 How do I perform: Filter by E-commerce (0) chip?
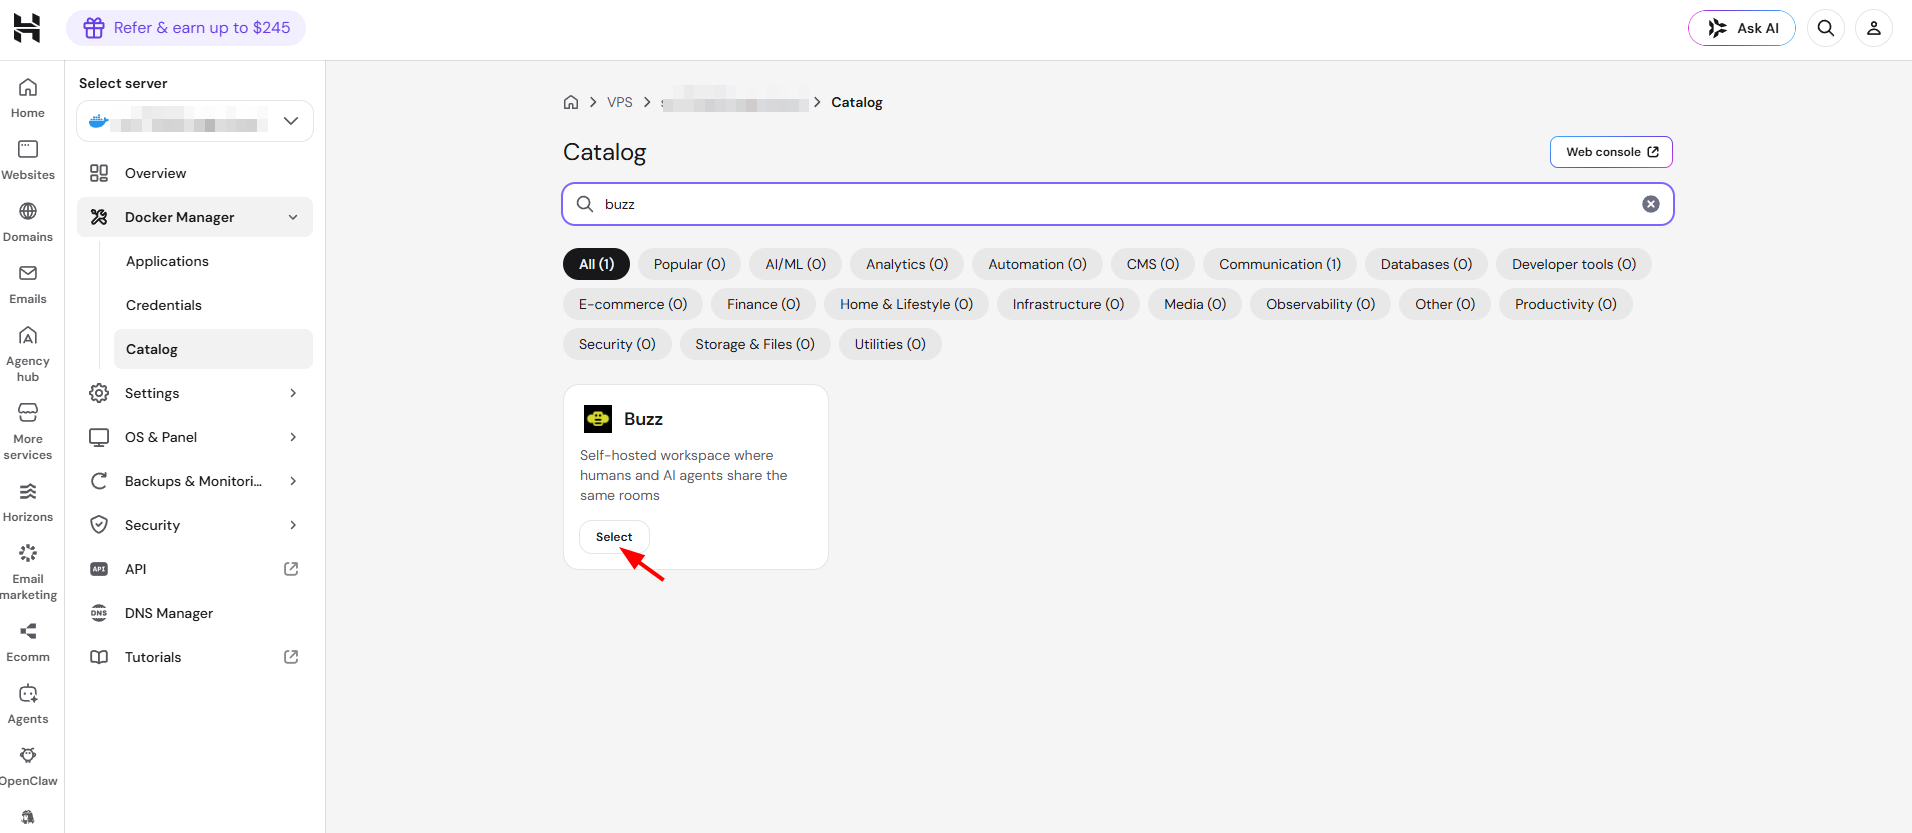pyautogui.click(x=633, y=304)
